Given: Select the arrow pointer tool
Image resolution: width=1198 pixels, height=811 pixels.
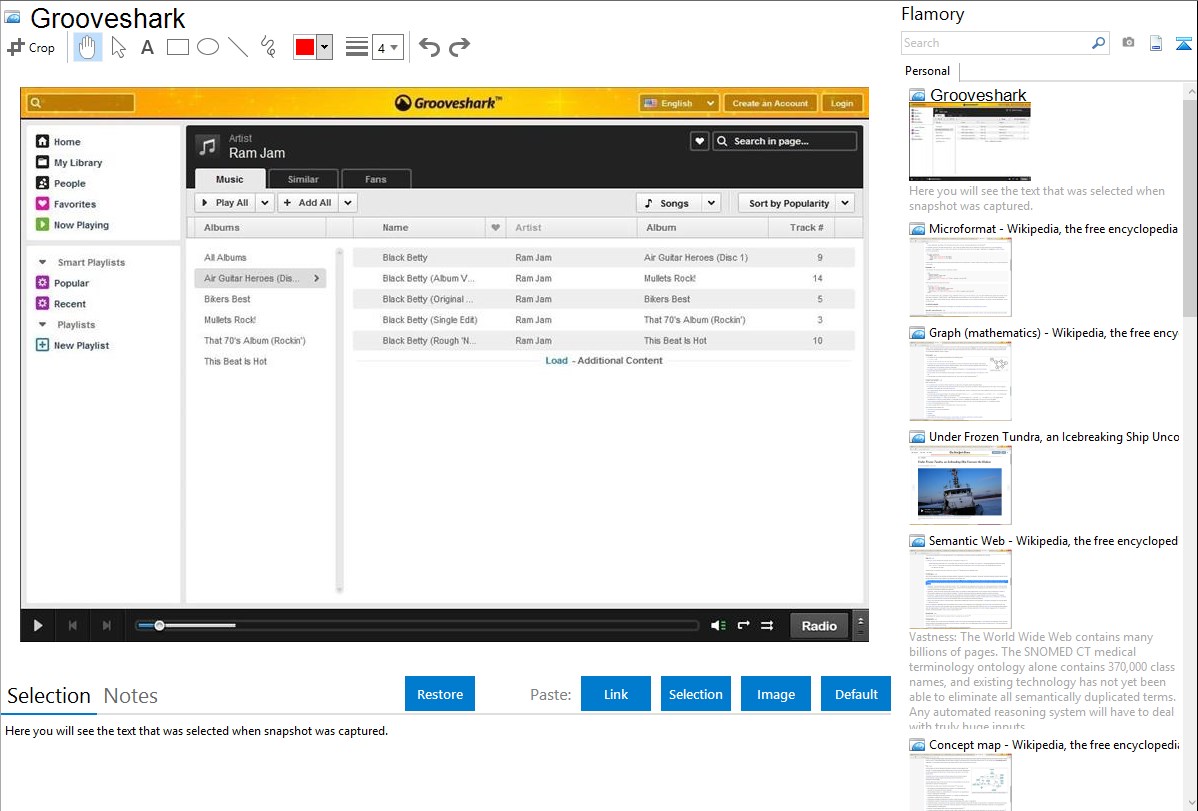Looking at the screenshot, I should tap(118, 47).
